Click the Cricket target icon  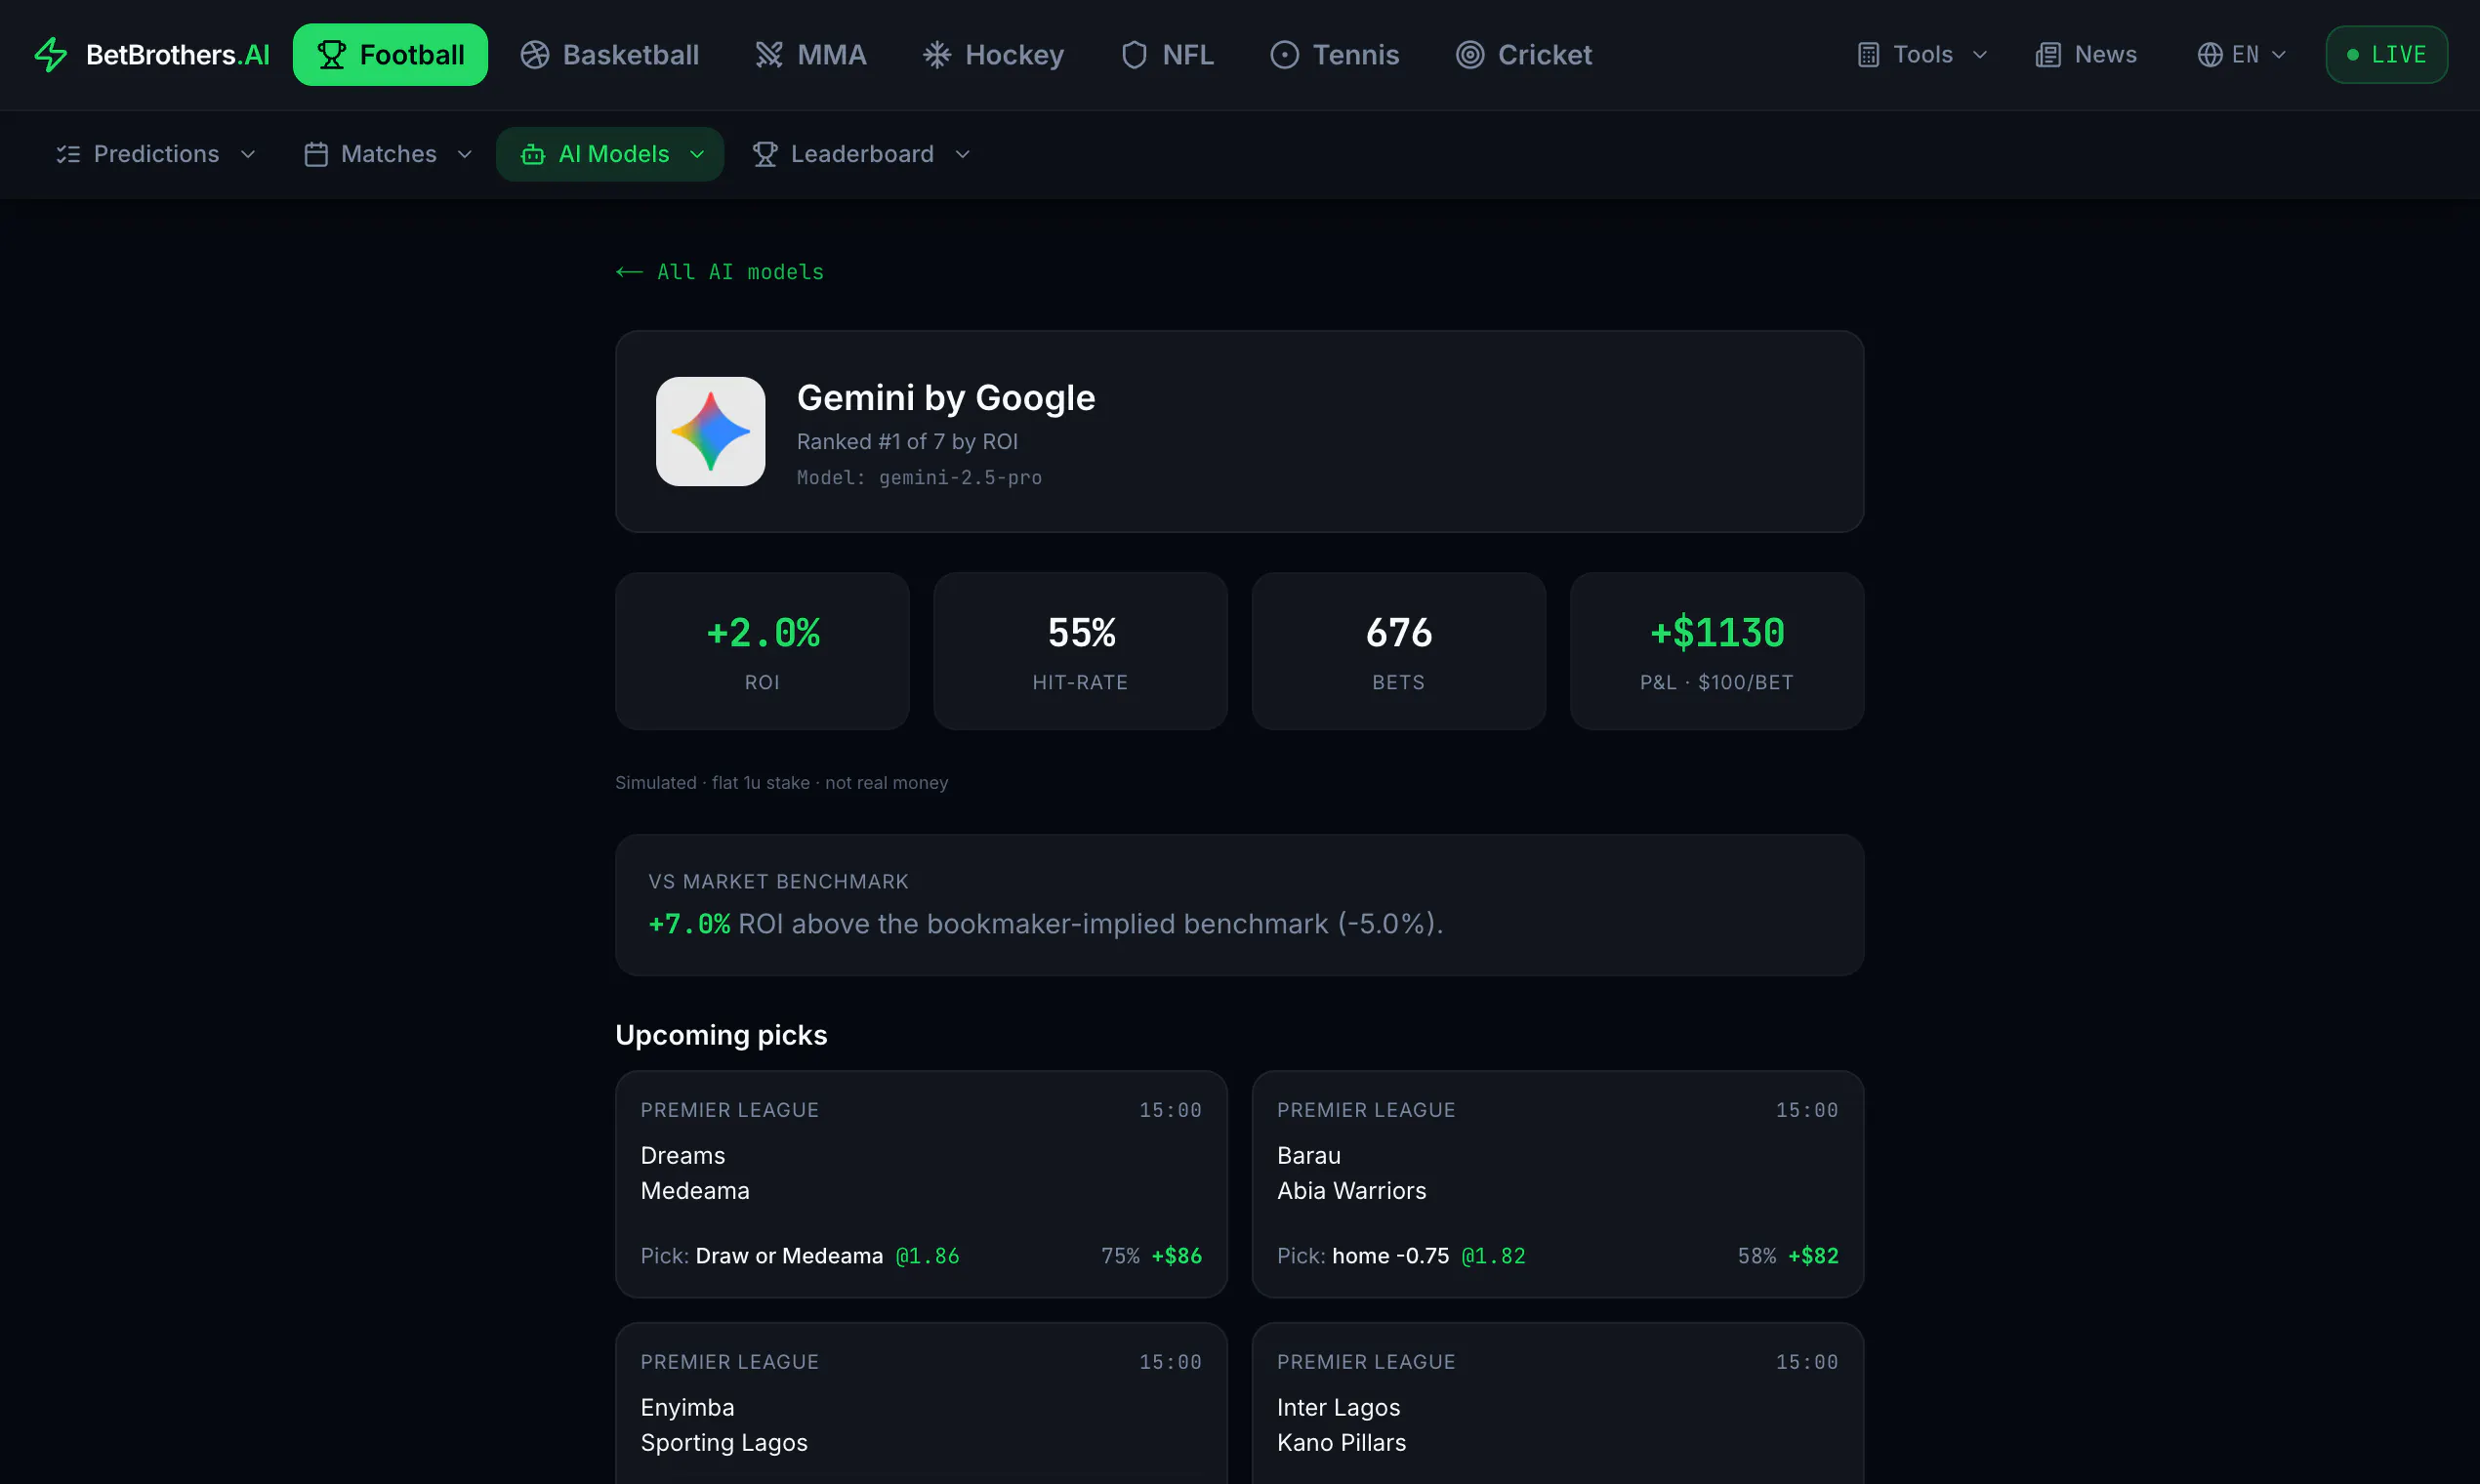pos(1470,55)
